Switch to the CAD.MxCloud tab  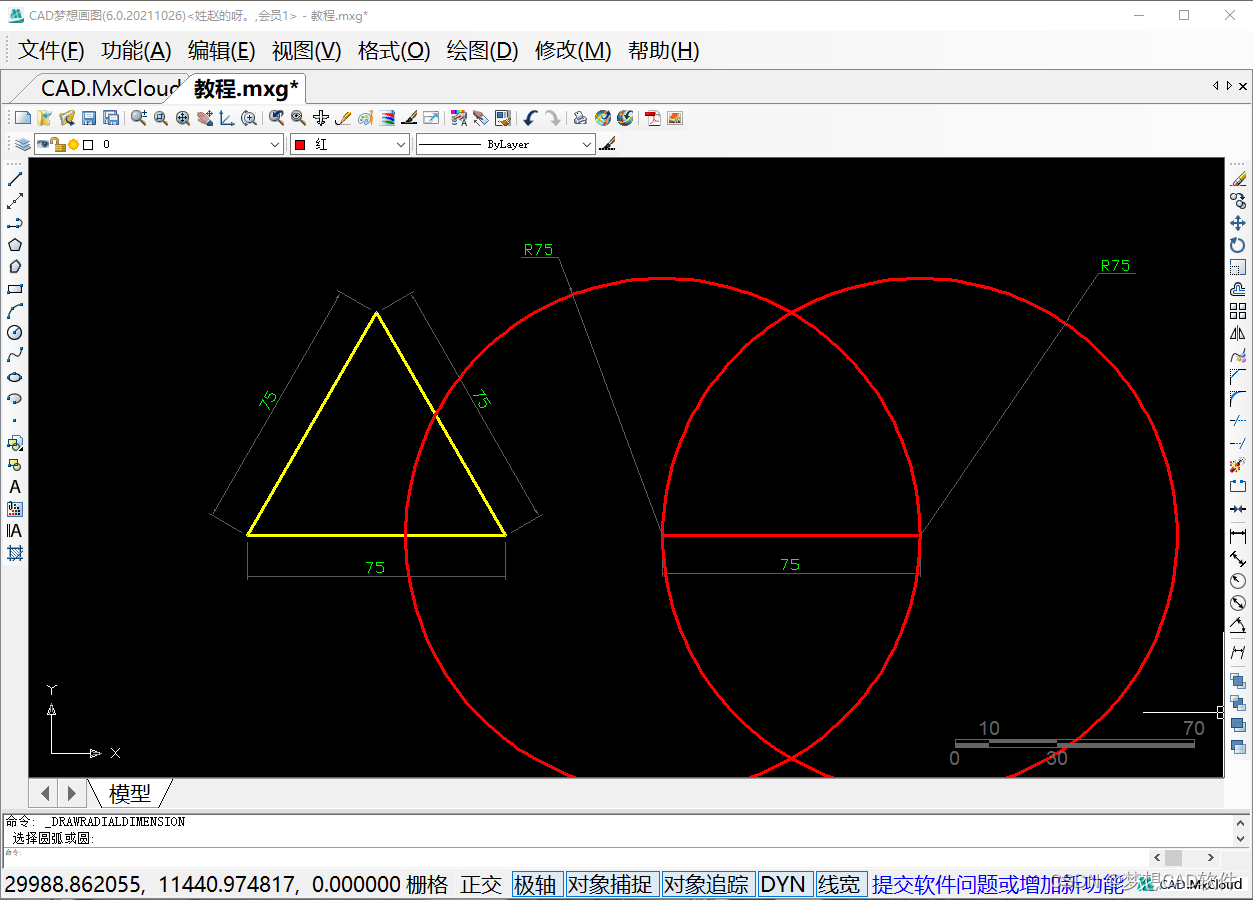[110, 88]
